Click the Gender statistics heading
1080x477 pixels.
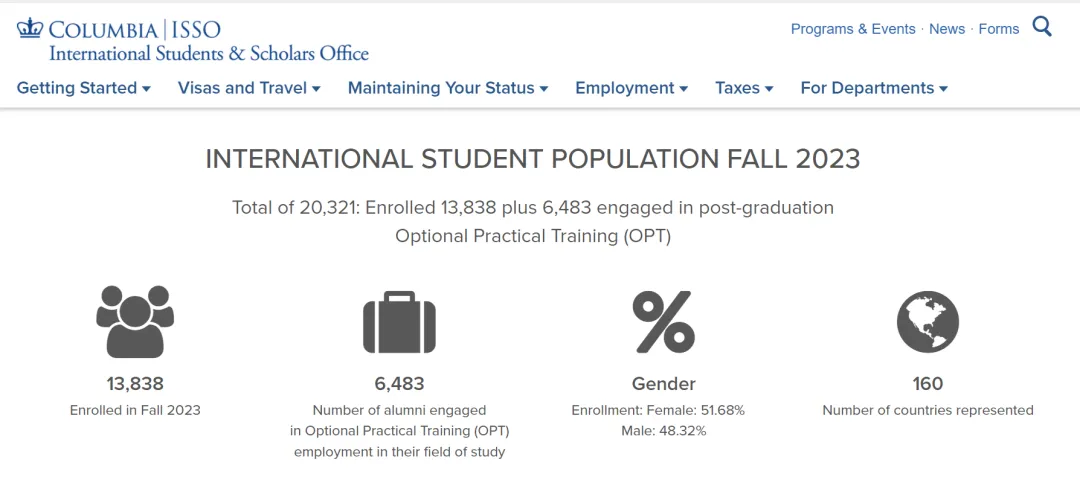pos(664,383)
